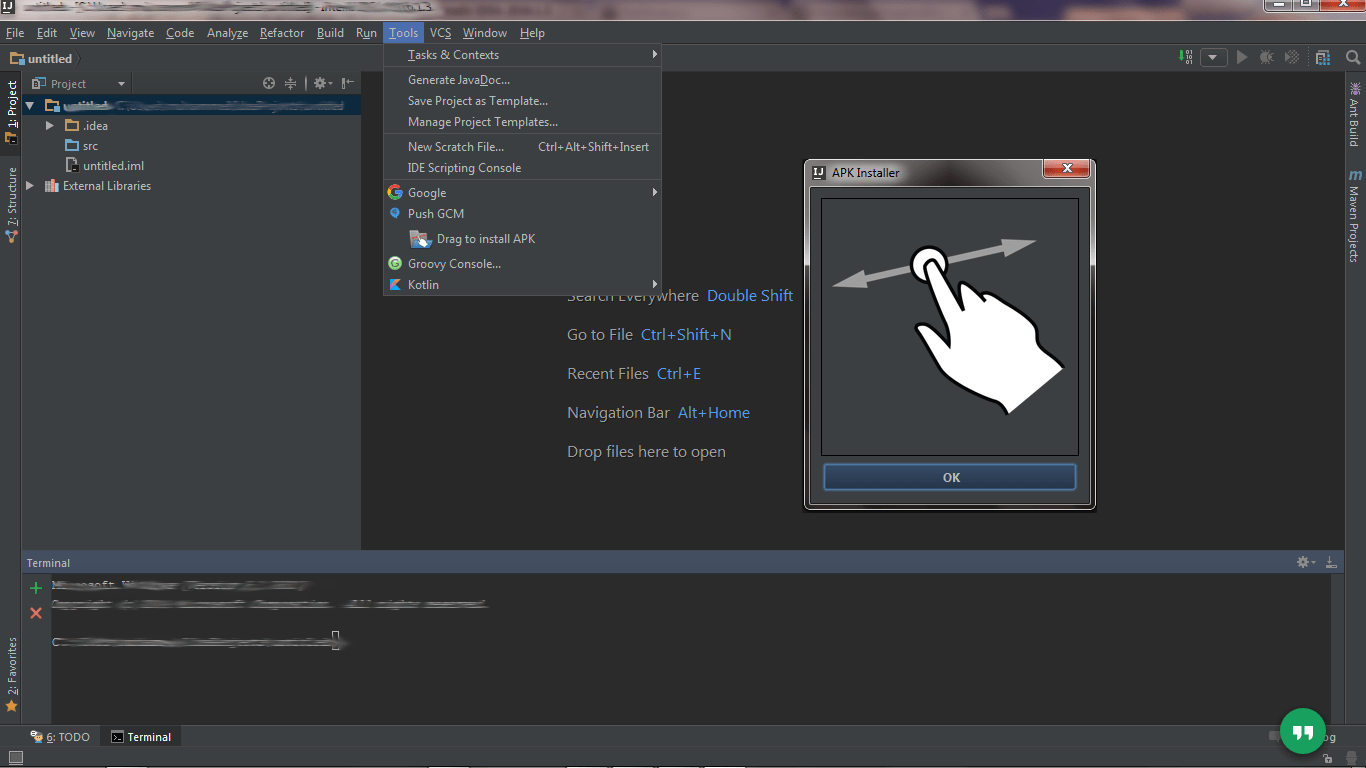Switch to the 6: TODO tool tab
This screenshot has height=768, width=1366.
tap(60, 737)
